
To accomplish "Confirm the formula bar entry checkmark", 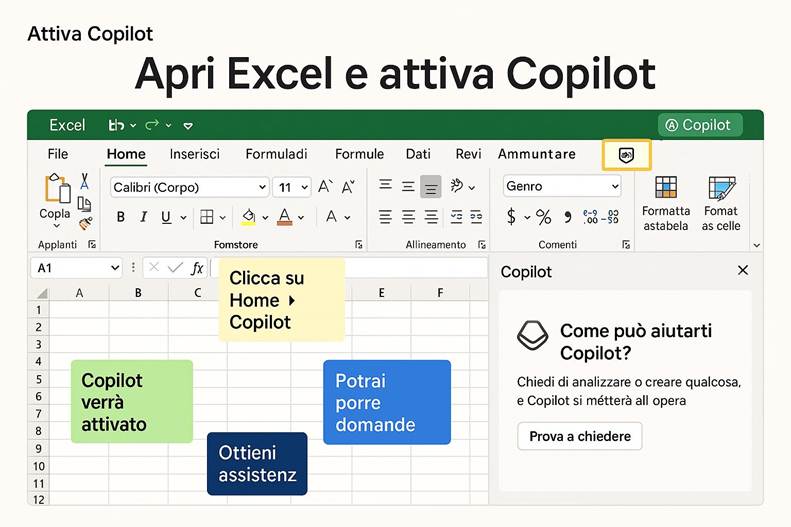I will coord(175,267).
